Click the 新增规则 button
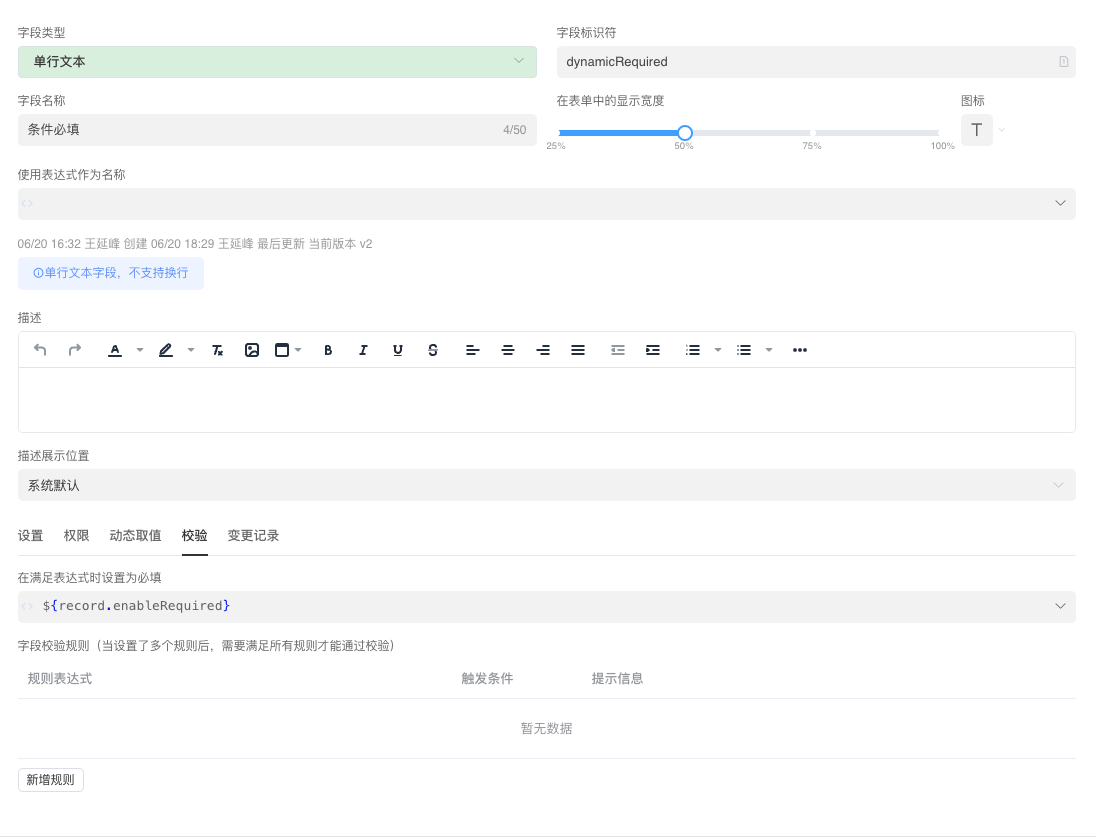This screenshot has height=837, width=1096. click(x=50, y=779)
